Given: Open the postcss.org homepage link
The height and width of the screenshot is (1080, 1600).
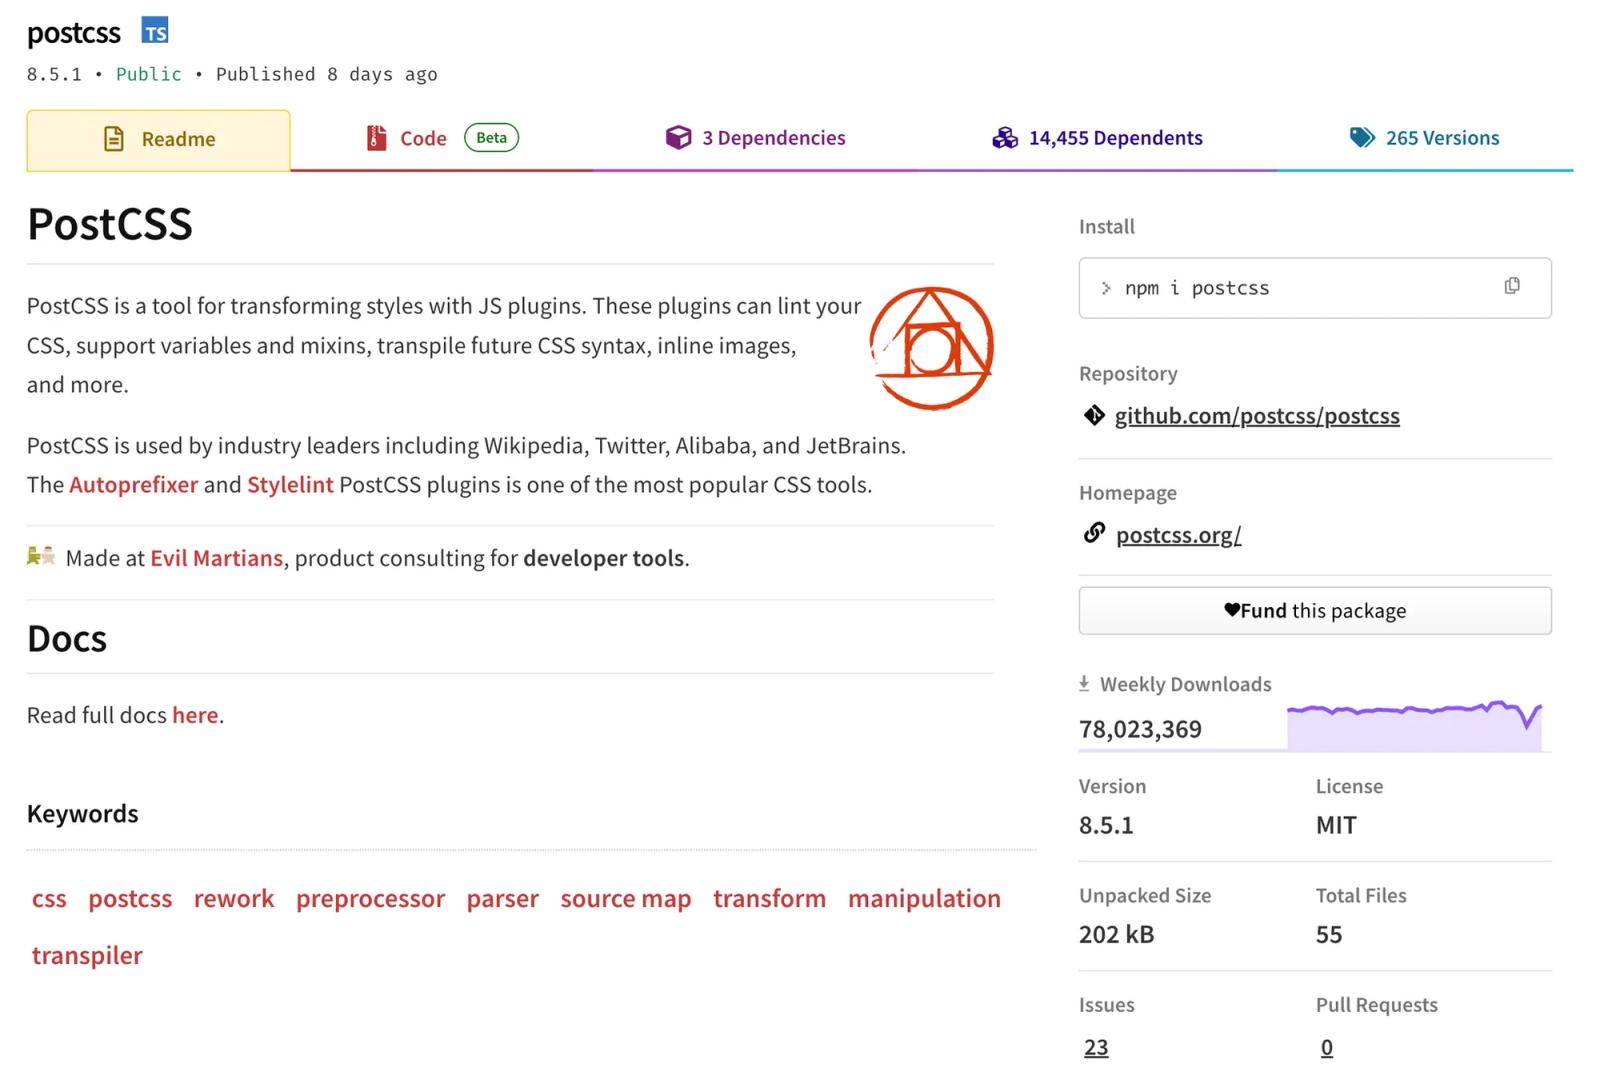Looking at the screenshot, I should [x=1178, y=535].
